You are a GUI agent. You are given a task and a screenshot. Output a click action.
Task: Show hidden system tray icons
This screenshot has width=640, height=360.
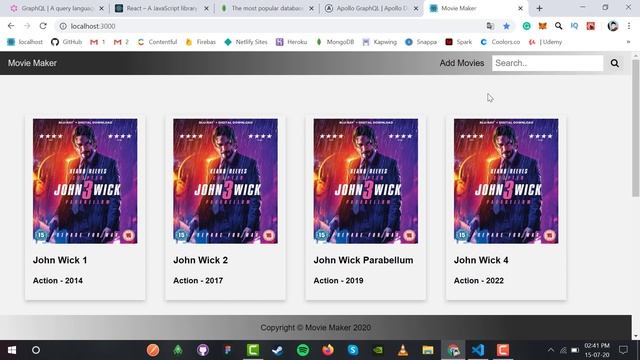[551, 350]
